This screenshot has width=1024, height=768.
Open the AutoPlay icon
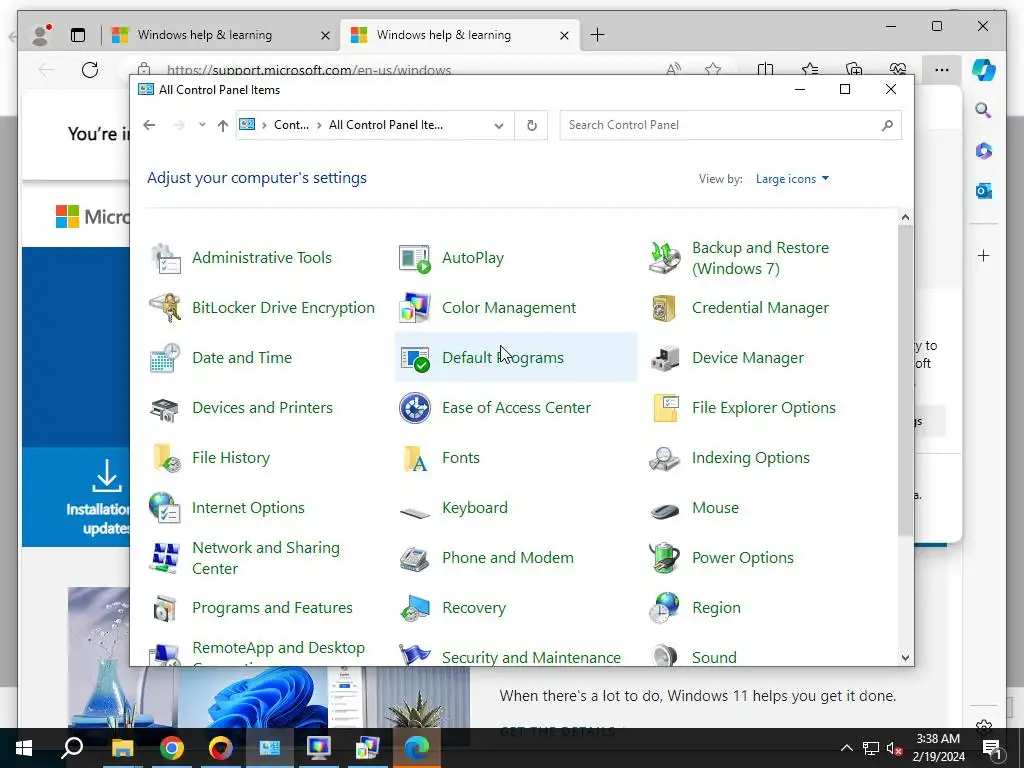(415, 258)
